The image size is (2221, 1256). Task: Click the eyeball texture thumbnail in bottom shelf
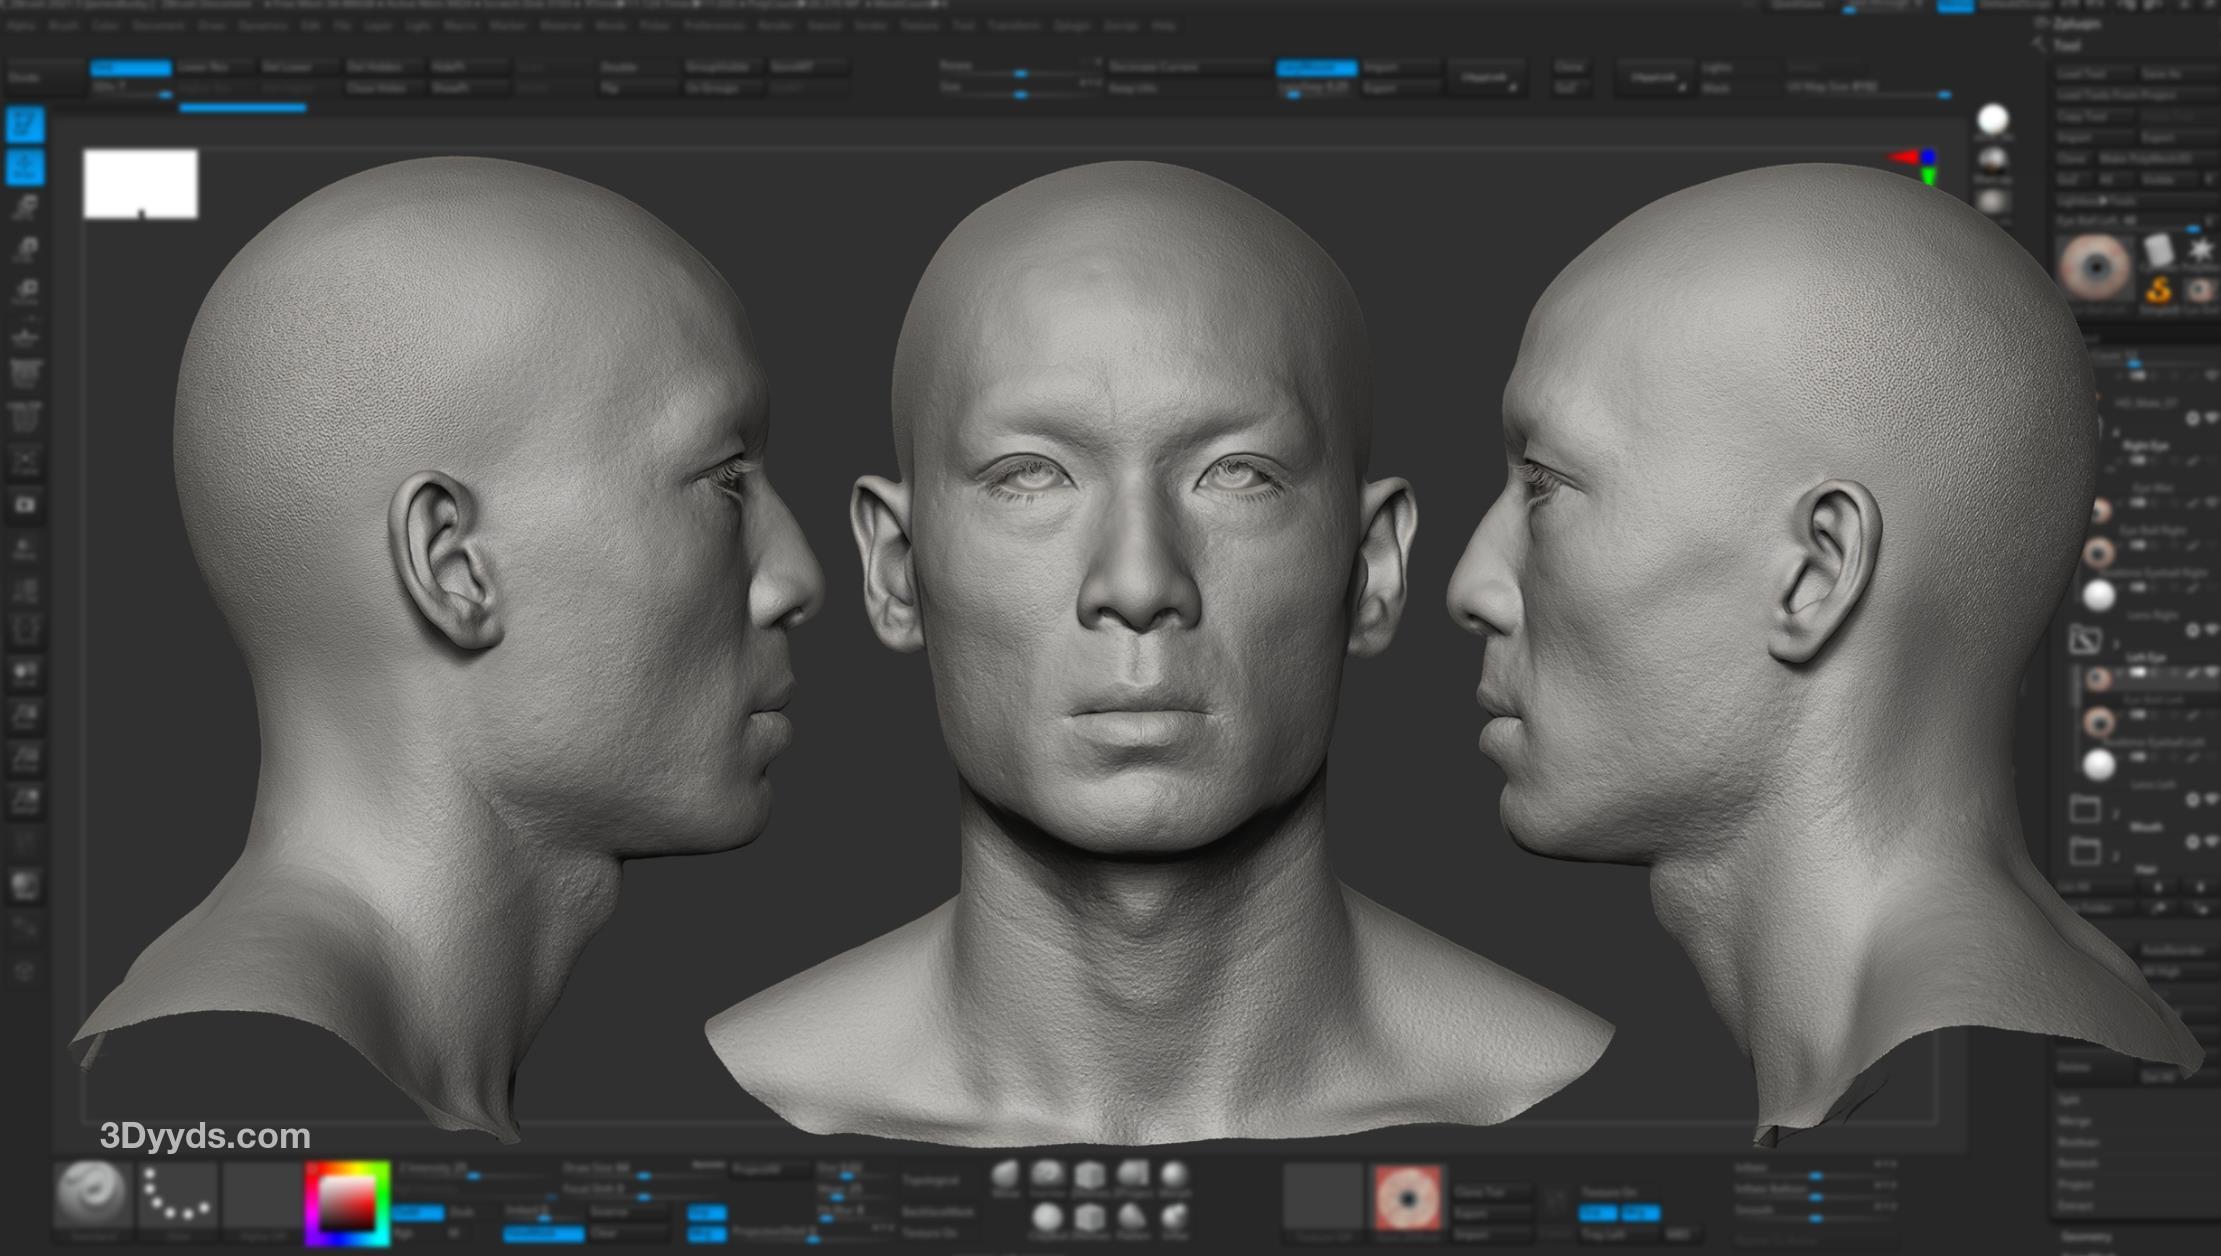(1408, 1198)
